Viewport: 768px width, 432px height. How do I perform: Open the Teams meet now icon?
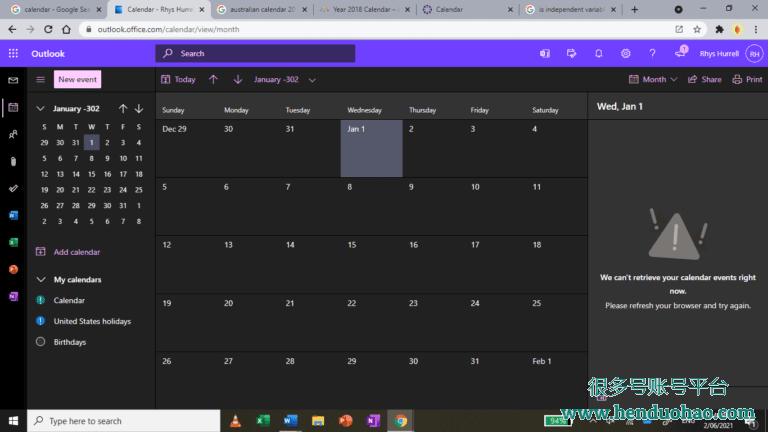tap(545, 53)
